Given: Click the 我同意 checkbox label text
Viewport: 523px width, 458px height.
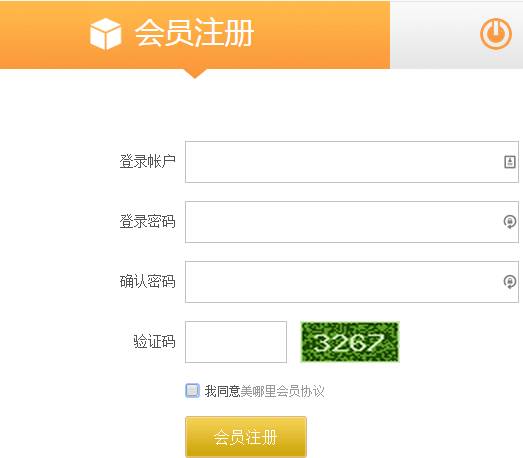Looking at the screenshot, I should pyautogui.click(x=222, y=391).
